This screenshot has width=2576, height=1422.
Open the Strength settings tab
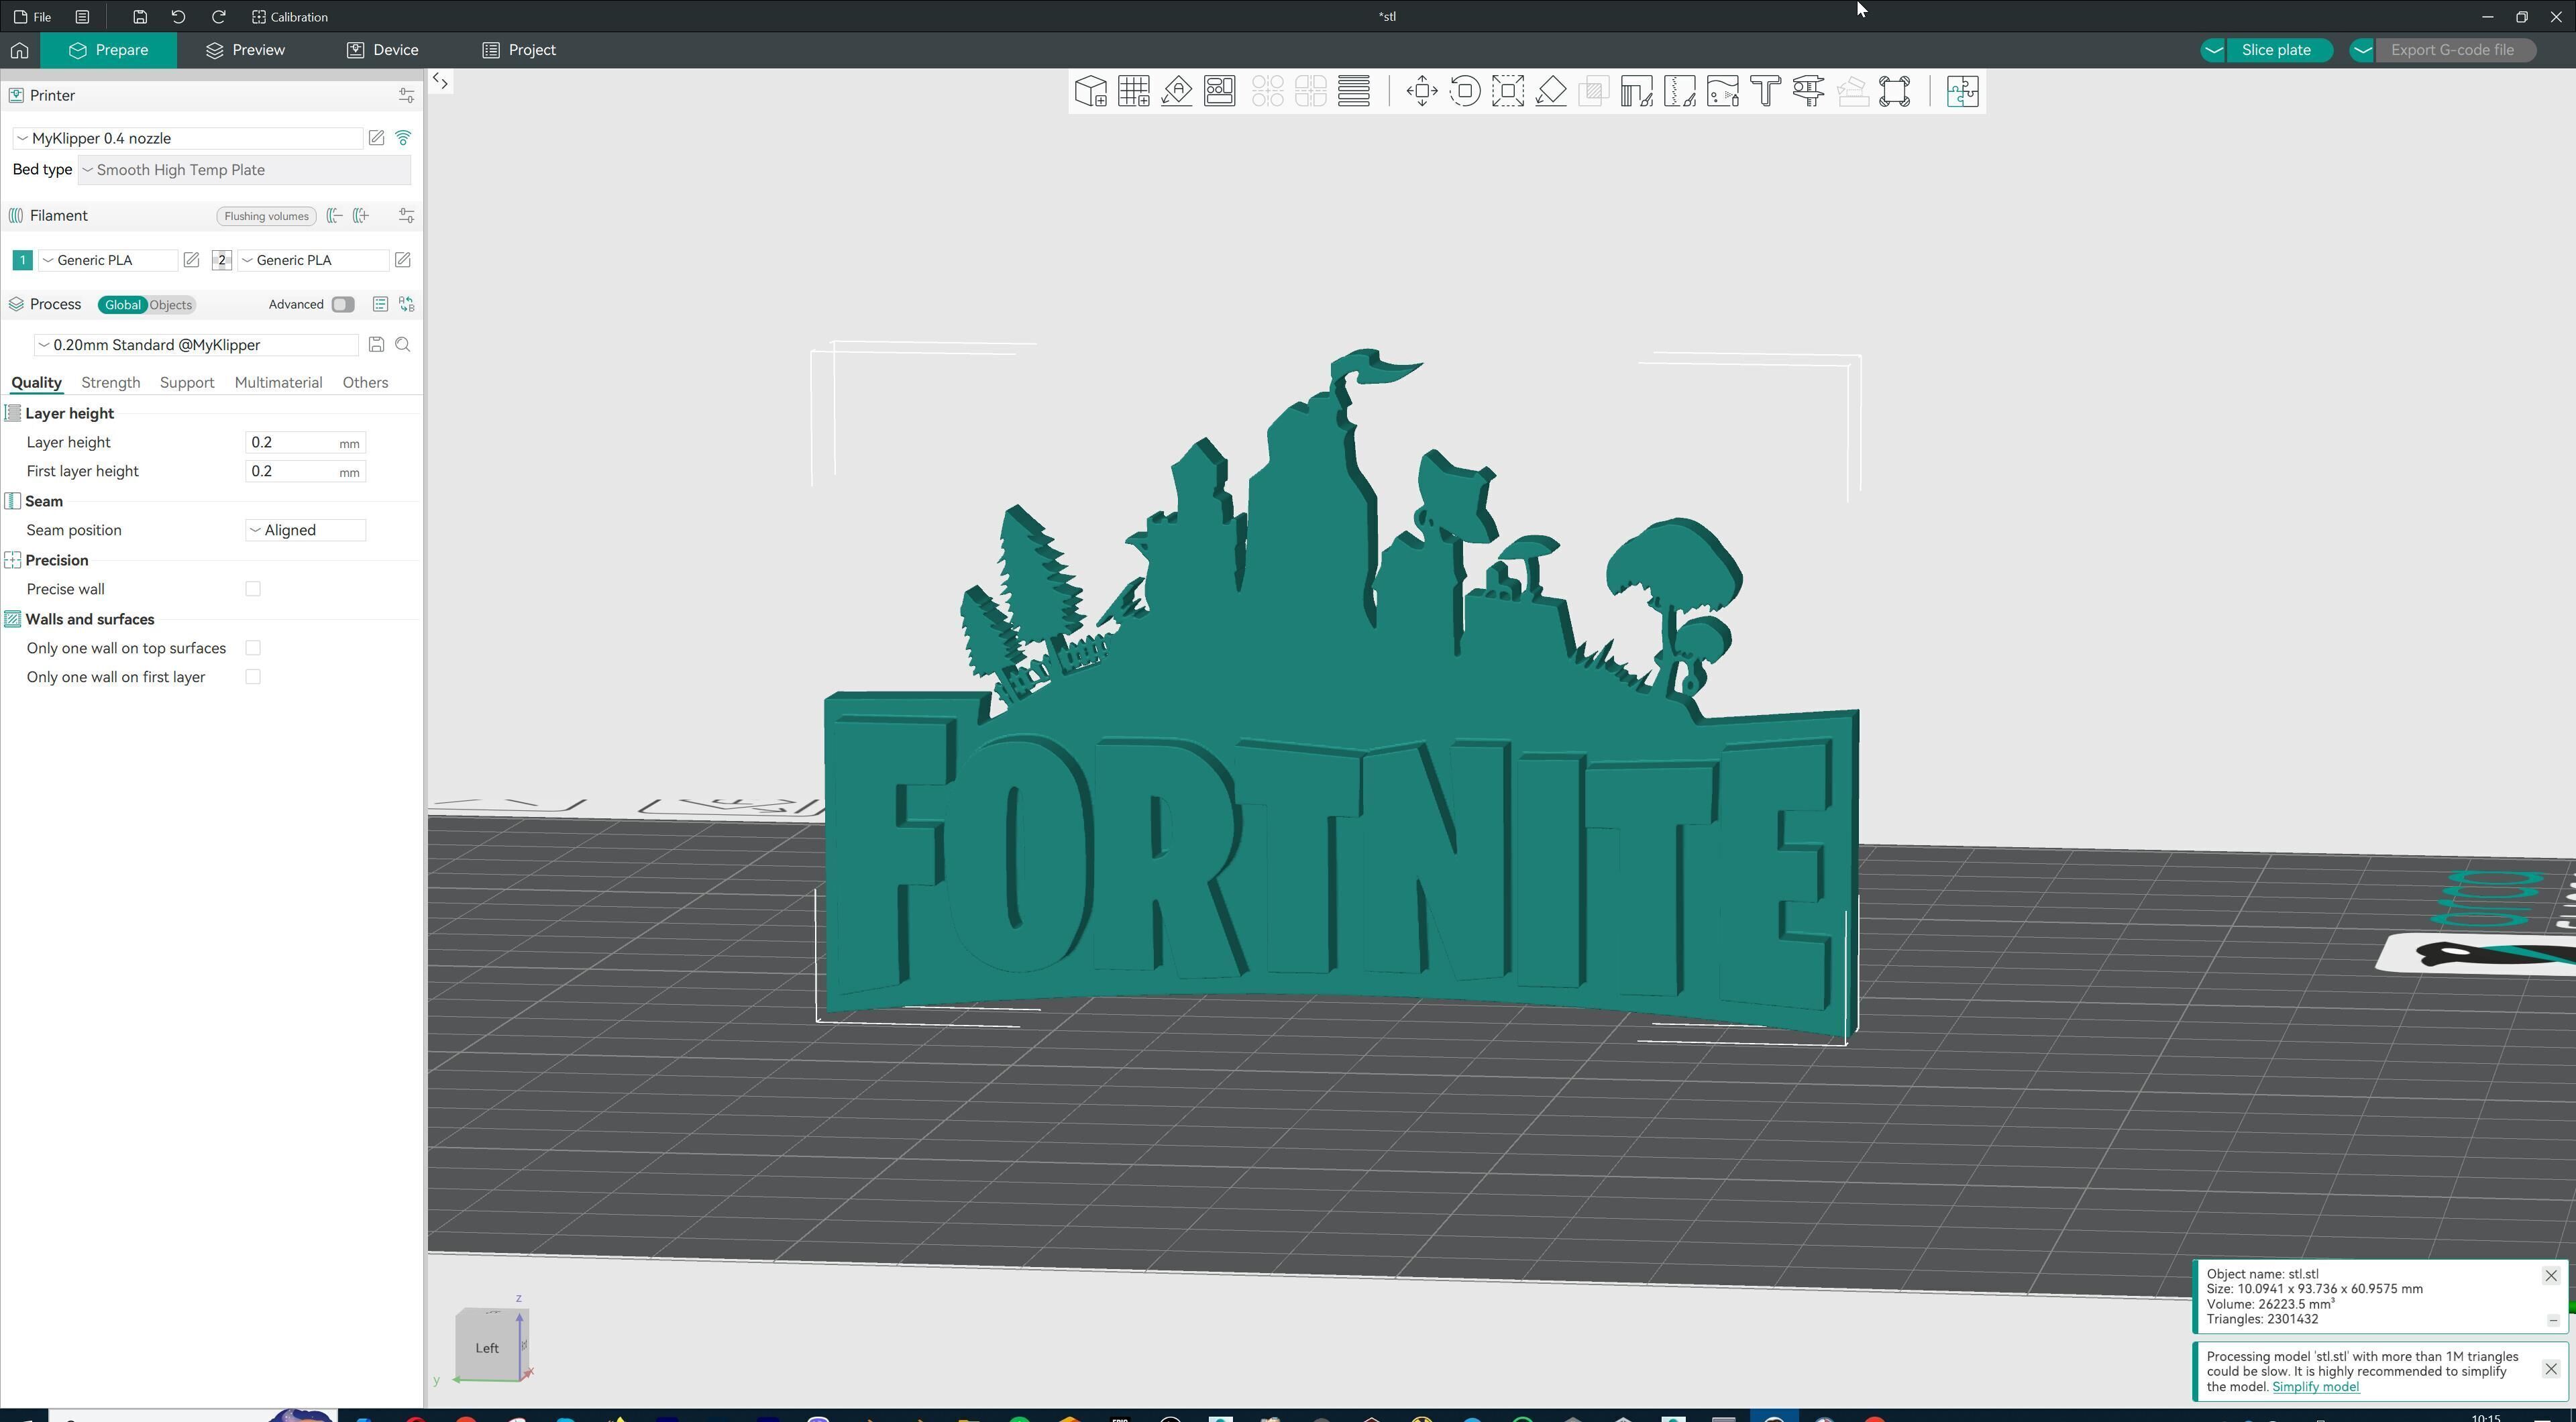pos(110,383)
